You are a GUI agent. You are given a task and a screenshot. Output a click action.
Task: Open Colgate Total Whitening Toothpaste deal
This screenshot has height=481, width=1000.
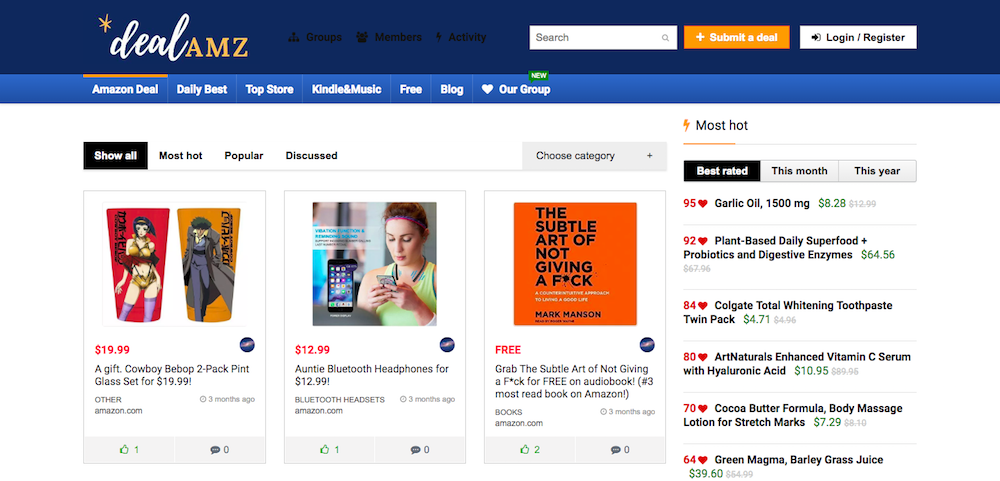pyautogui.click(x=788, y=312)
